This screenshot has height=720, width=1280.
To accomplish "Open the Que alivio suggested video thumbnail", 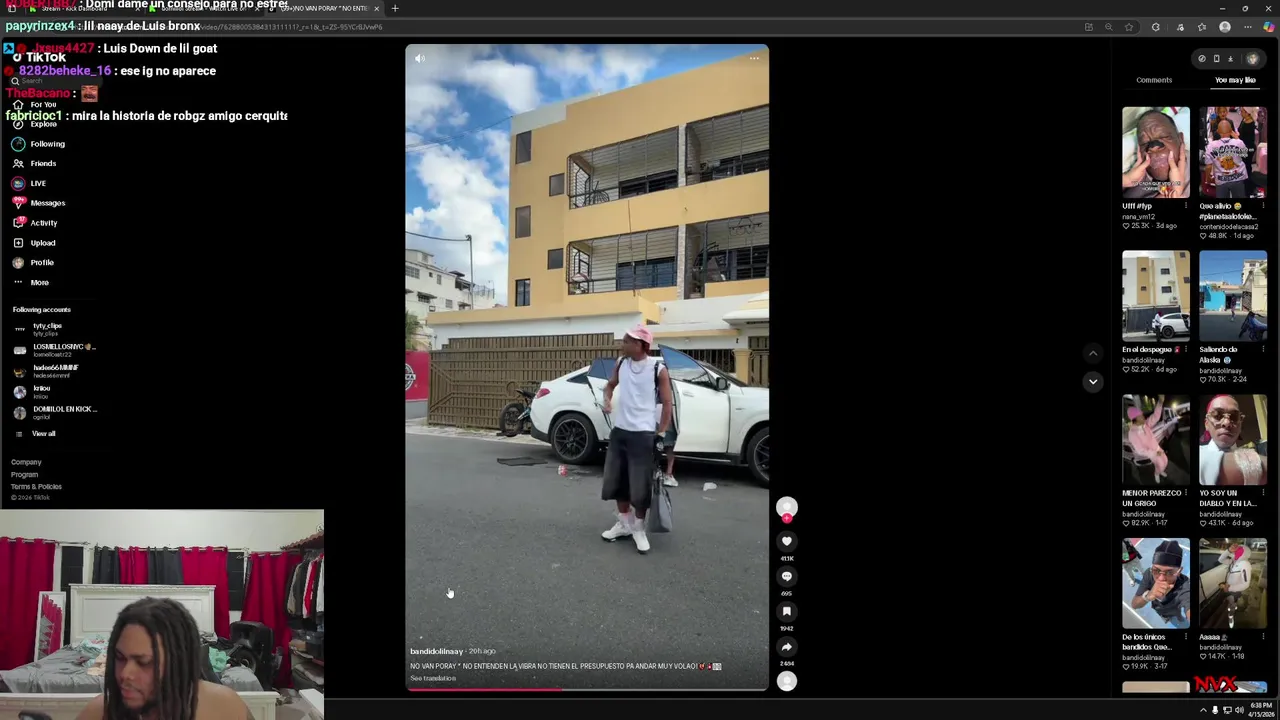I will tap(1233, 152).
